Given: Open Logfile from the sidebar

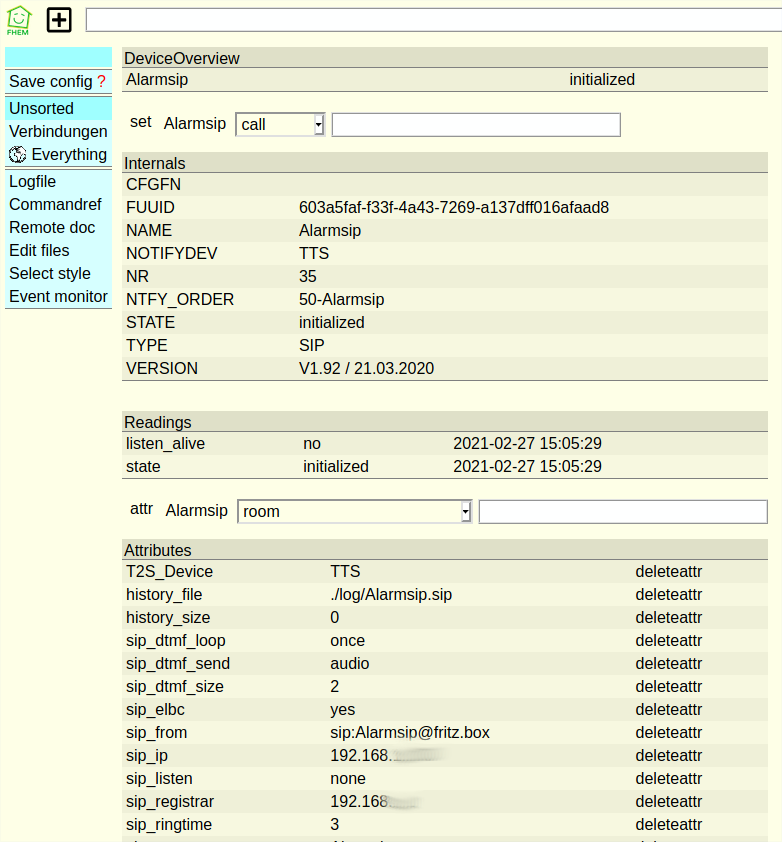Looking at the screenshot, I should [x=33, y=182].
